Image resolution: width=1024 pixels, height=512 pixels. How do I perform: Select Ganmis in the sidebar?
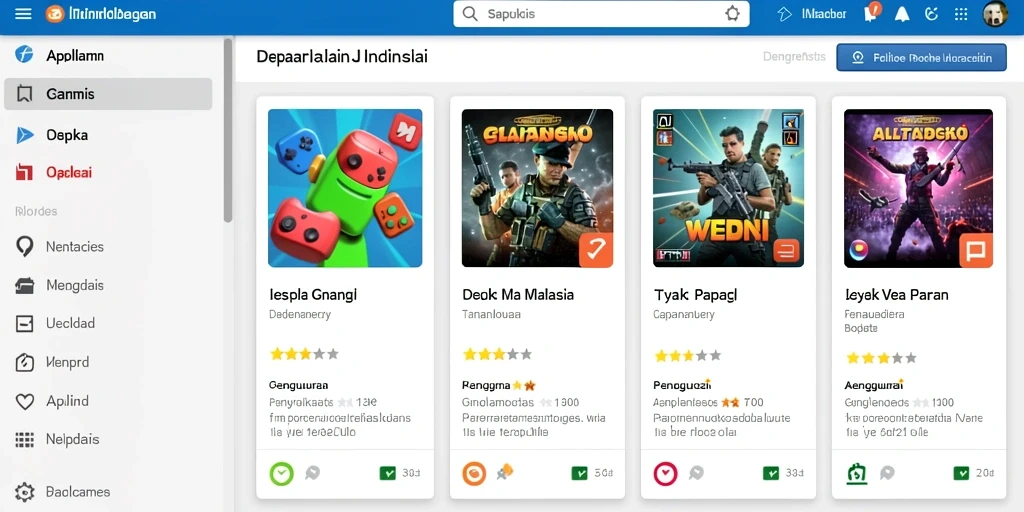pyautogui.click(x=108, y=94)
